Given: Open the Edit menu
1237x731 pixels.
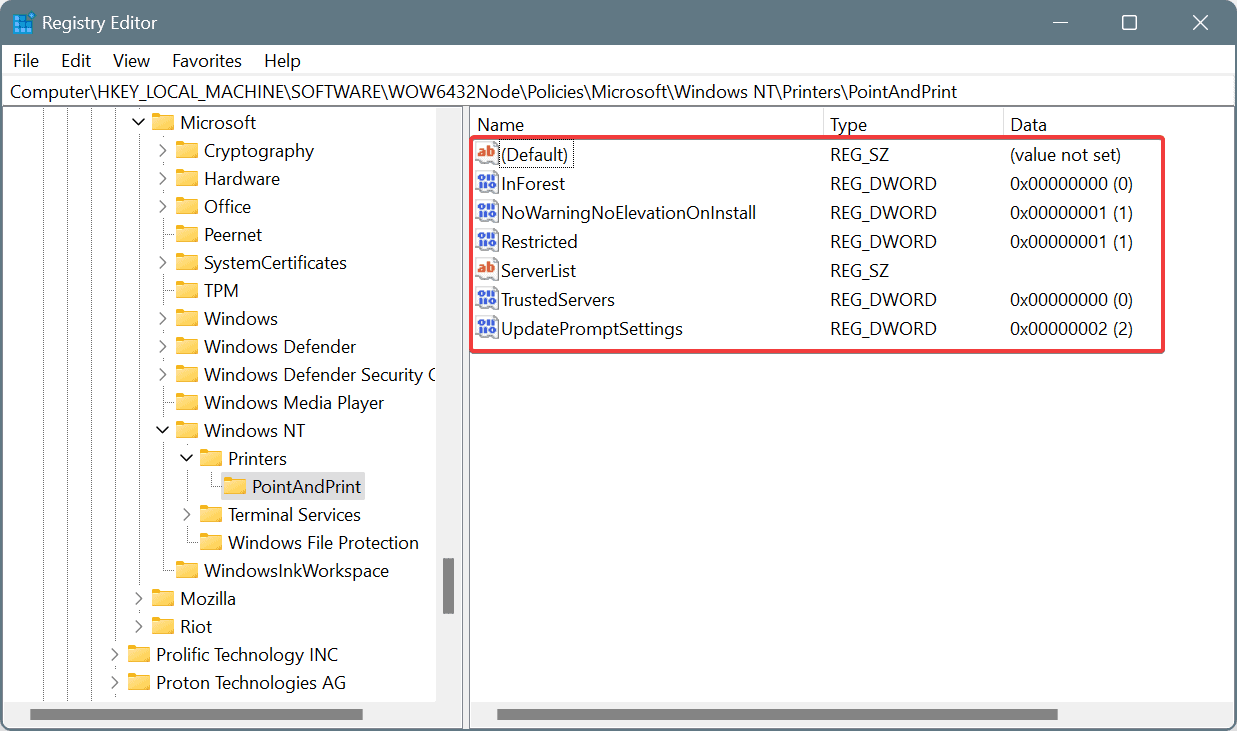Looking at the screenshot, I should 76,61.
